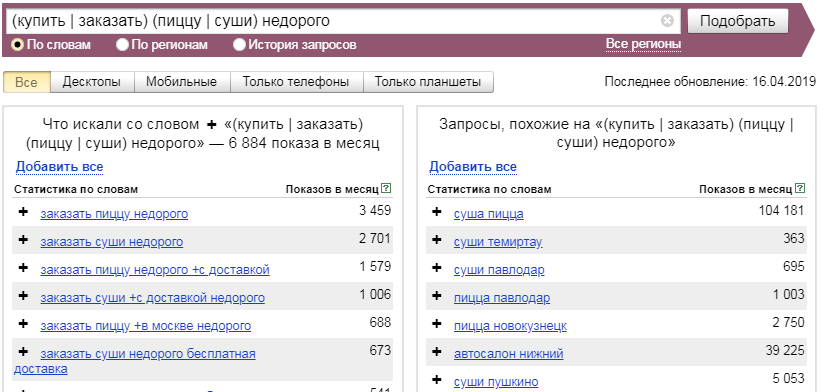Click the value '104 181' impressions

pos(782,211)
